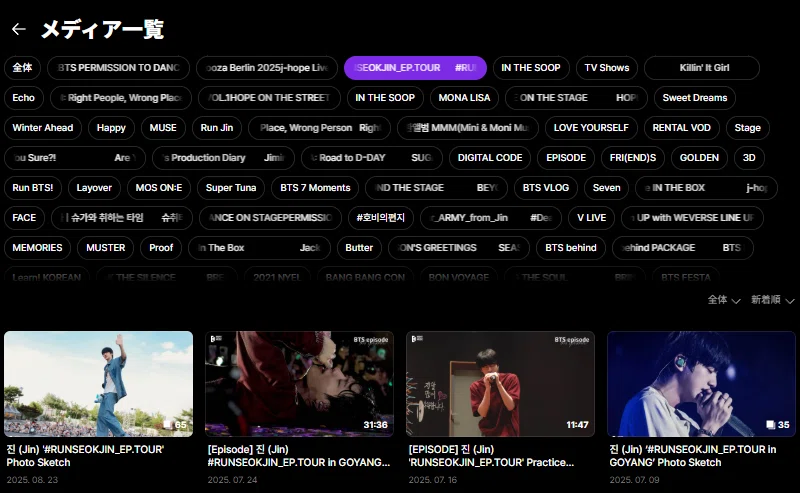Image resolution: width=800 pixels, height=493 pixels.
Task: Filter by the MUSTER chip
Action: pos(106,249)
